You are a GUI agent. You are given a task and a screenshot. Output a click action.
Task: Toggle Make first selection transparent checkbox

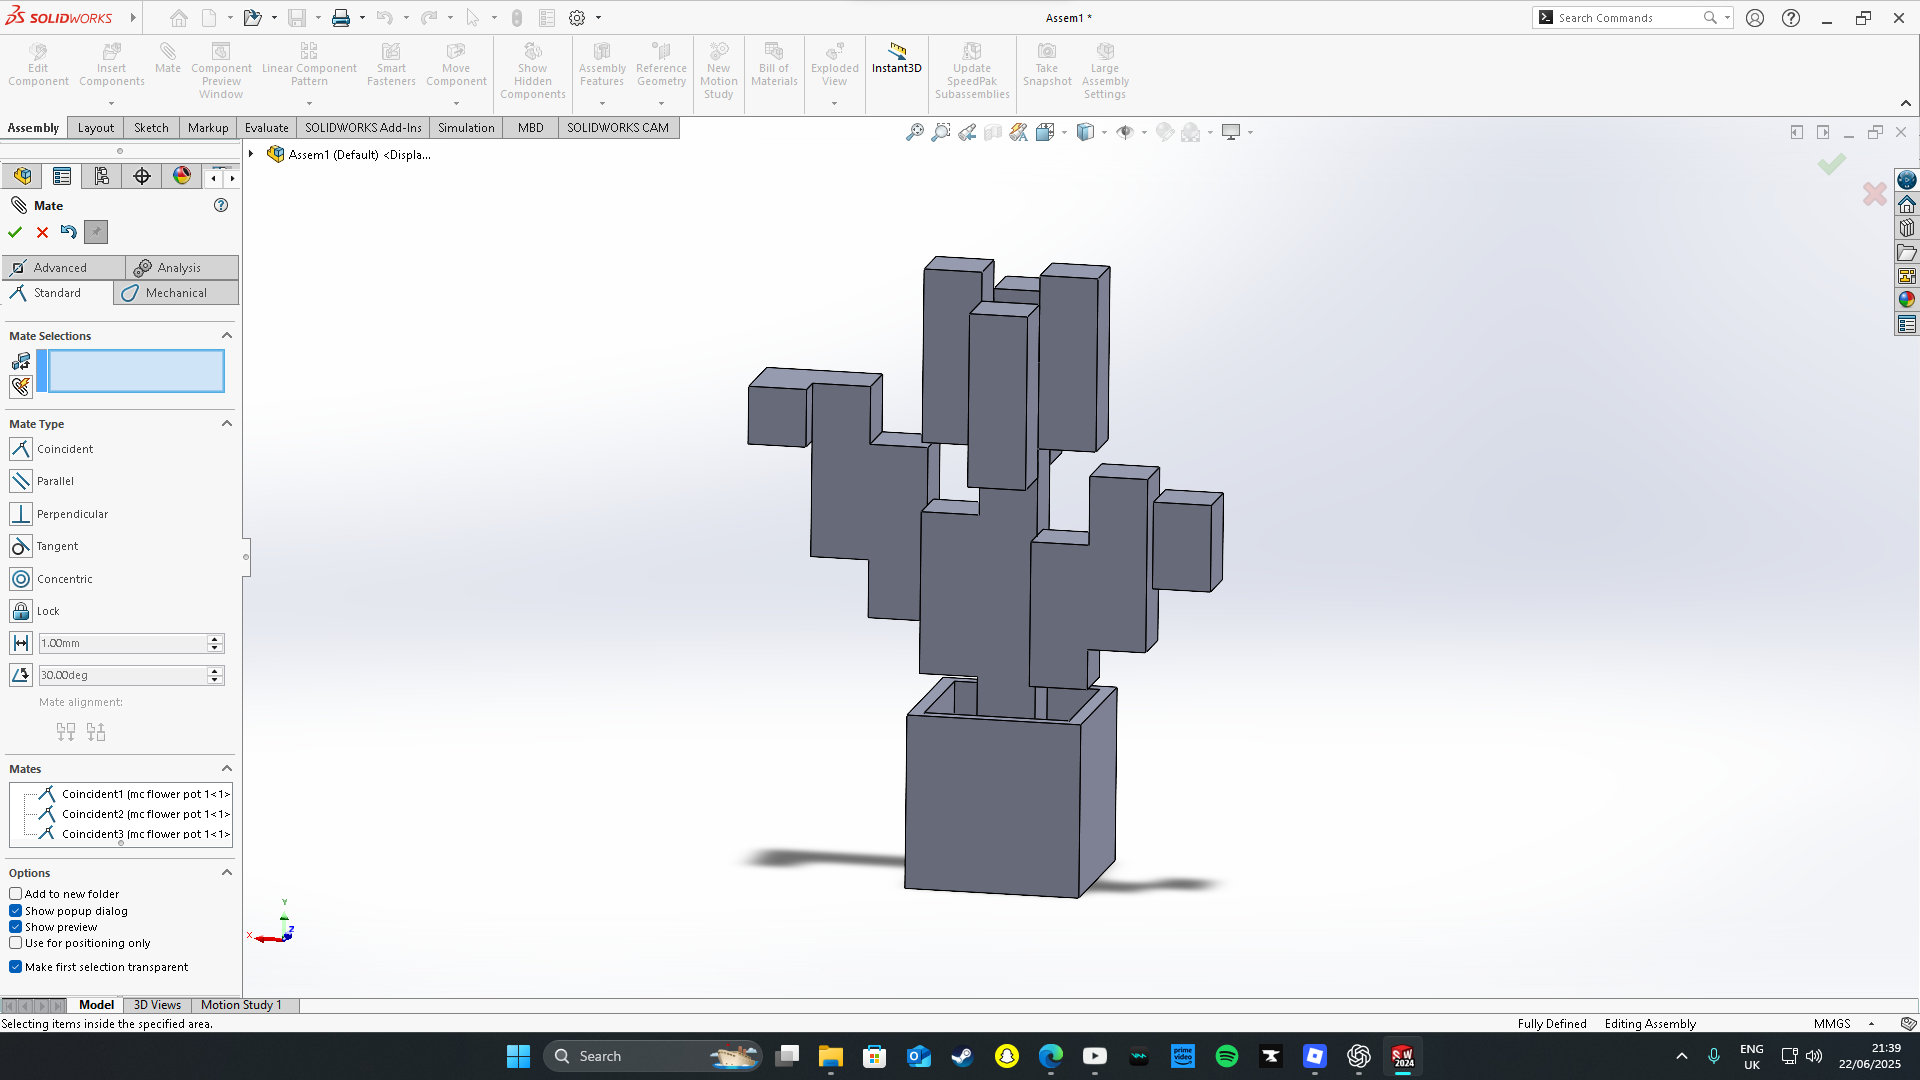(x=16, y=967)
